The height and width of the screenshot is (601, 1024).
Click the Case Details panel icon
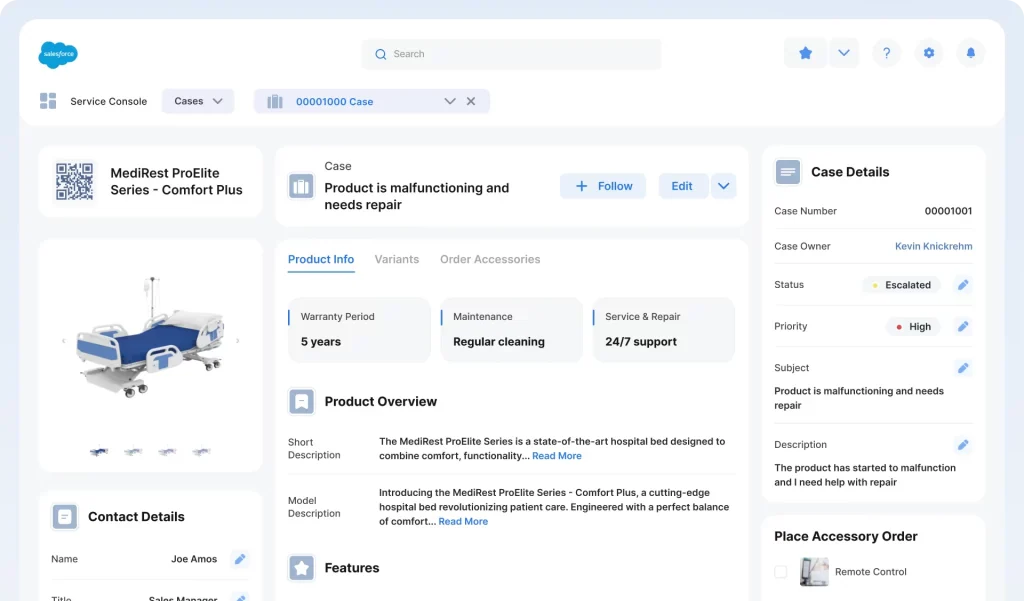pyautogui.click(x=788, y=172)
